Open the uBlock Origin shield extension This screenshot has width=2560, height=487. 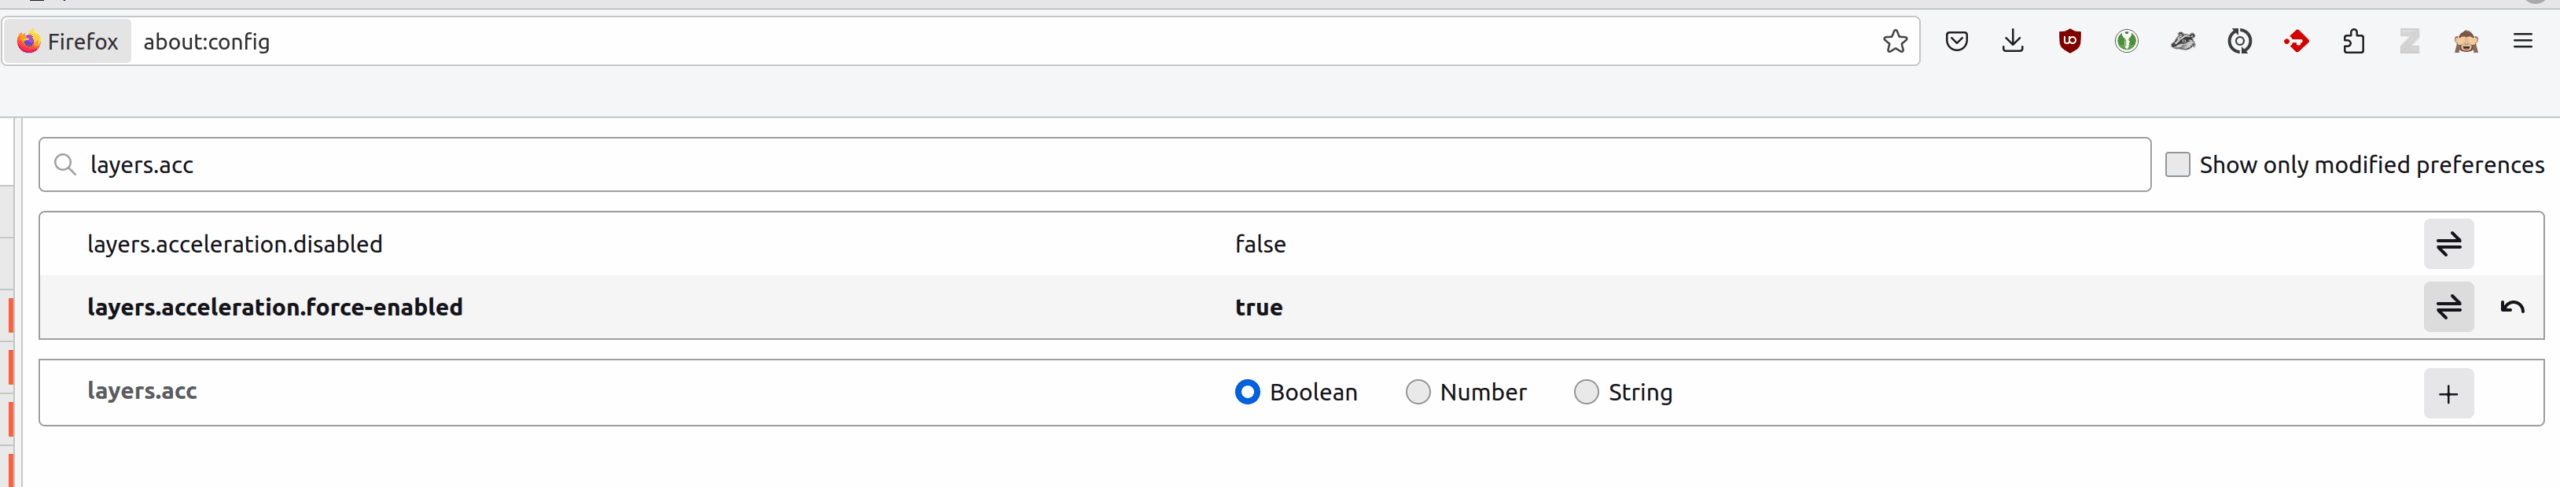2070,41
